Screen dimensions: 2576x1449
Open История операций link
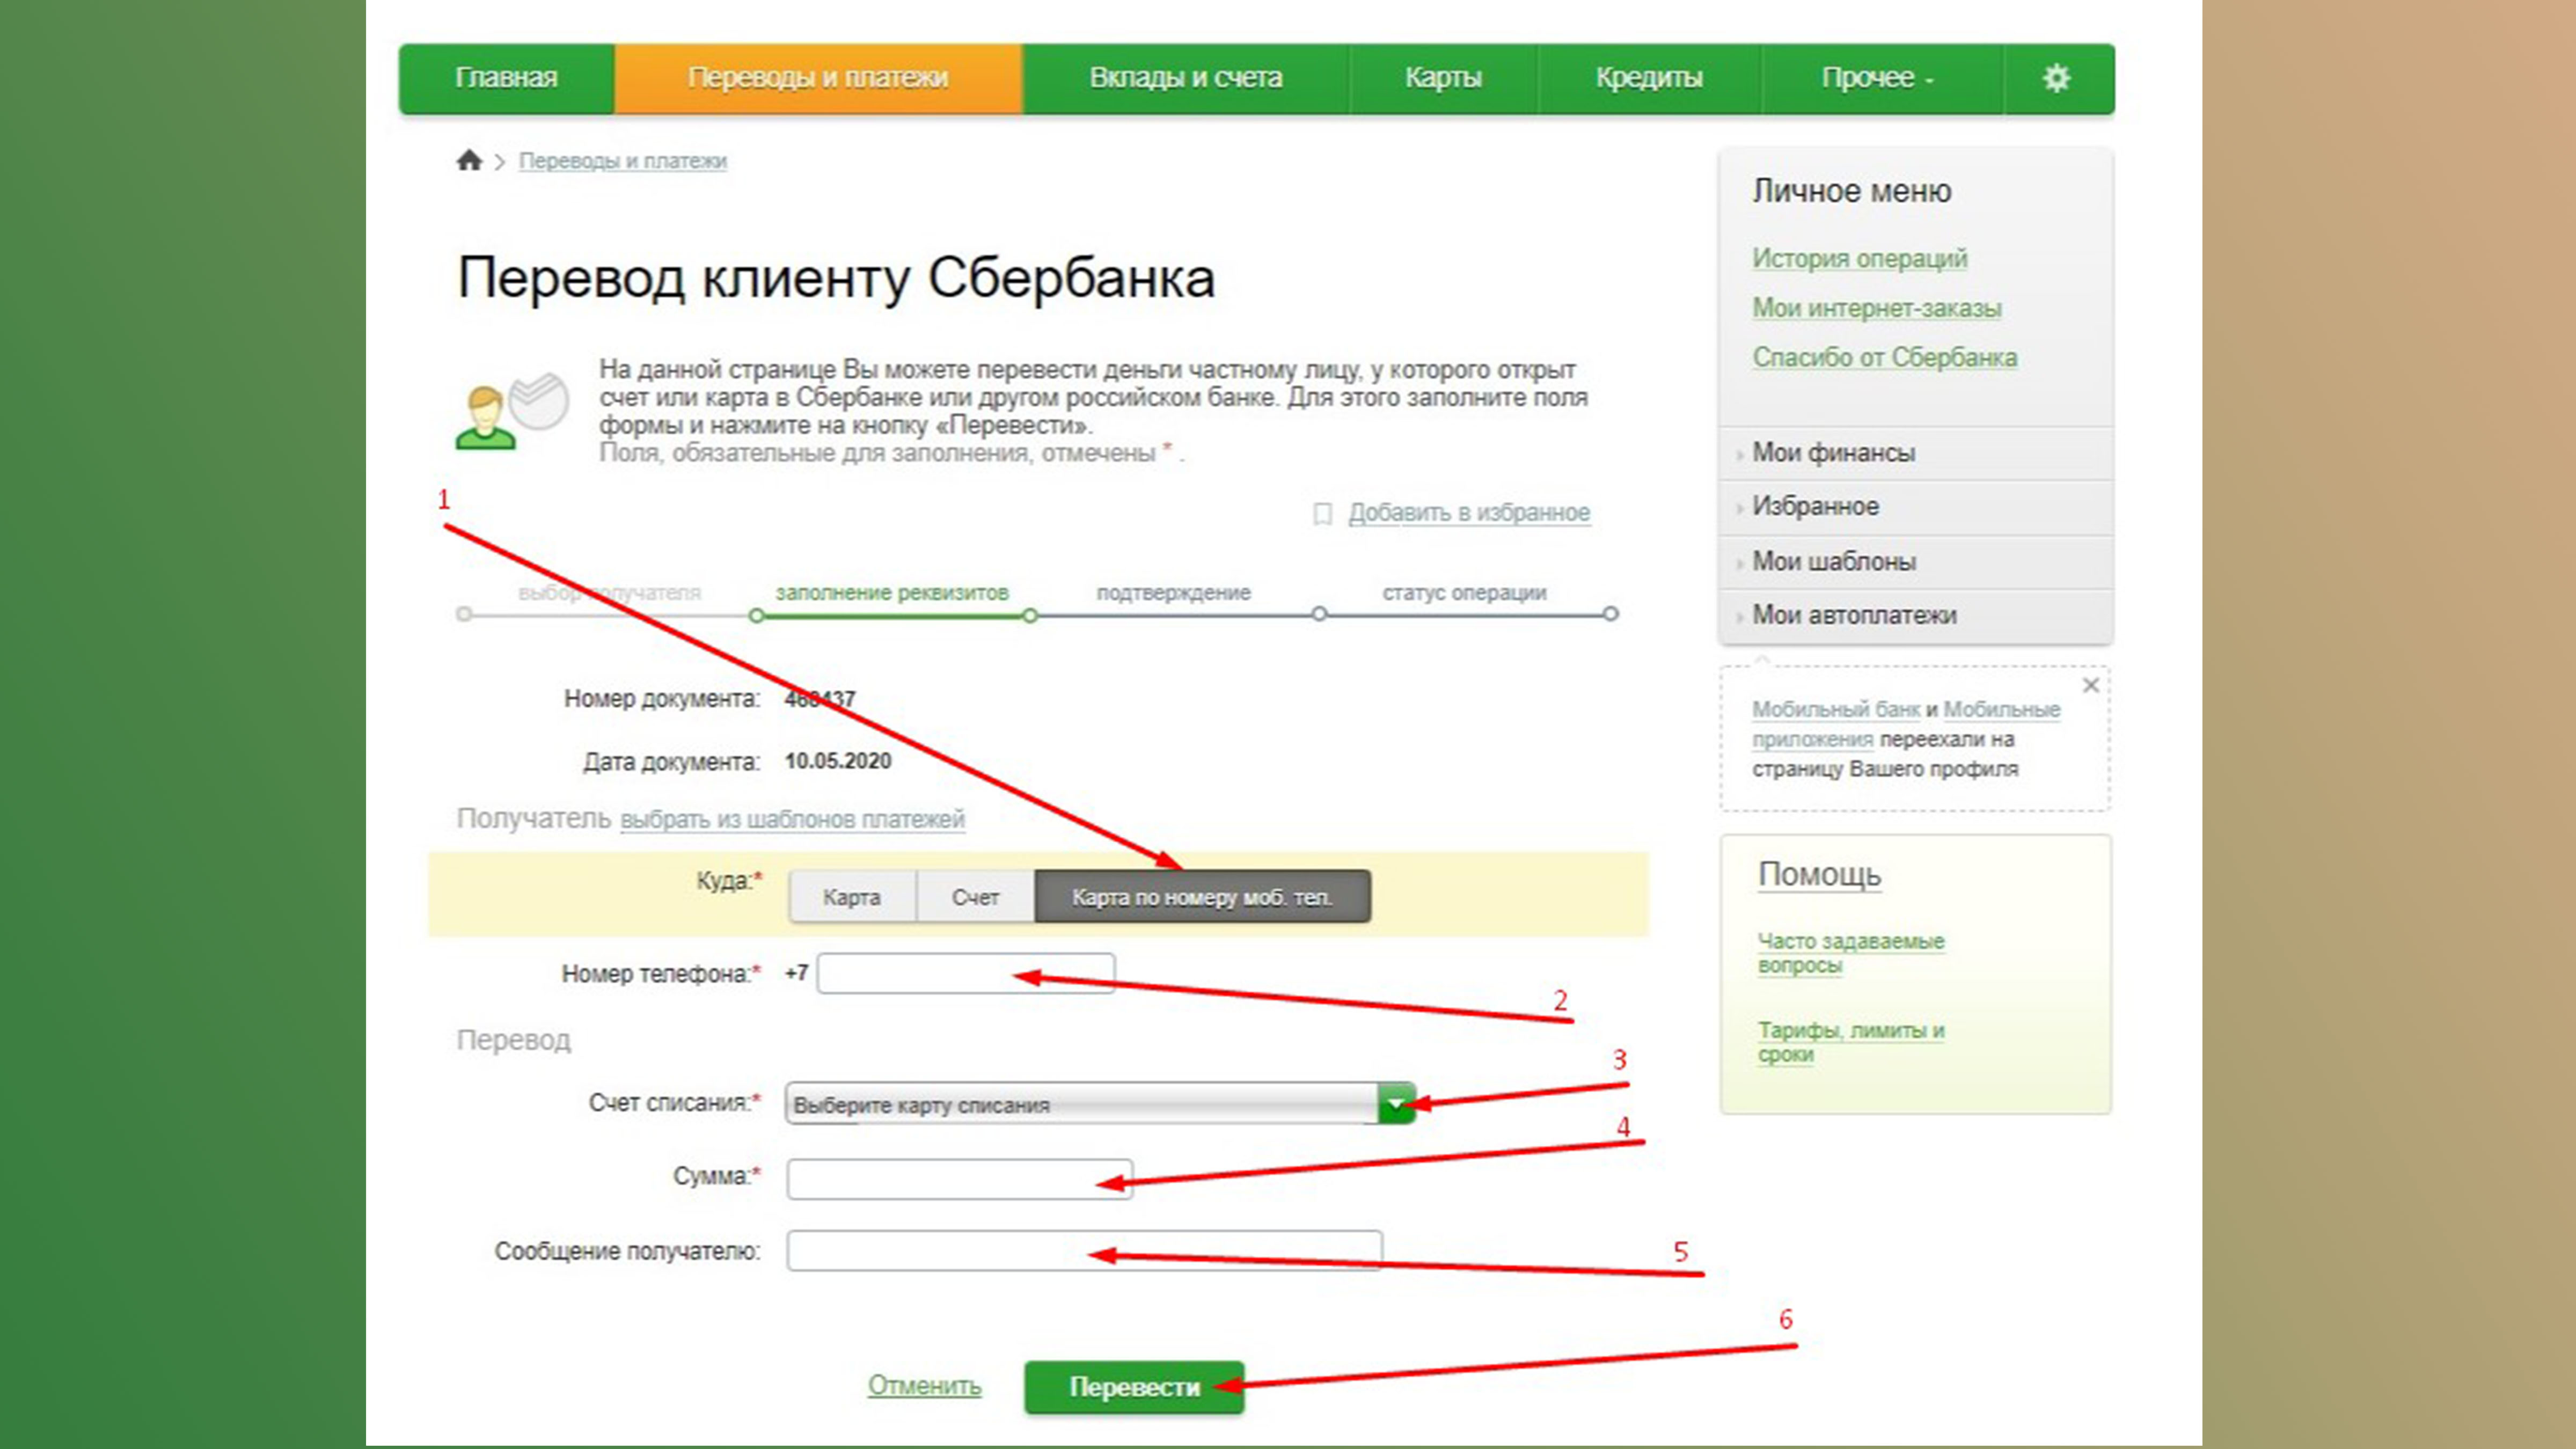[1859, 258]
